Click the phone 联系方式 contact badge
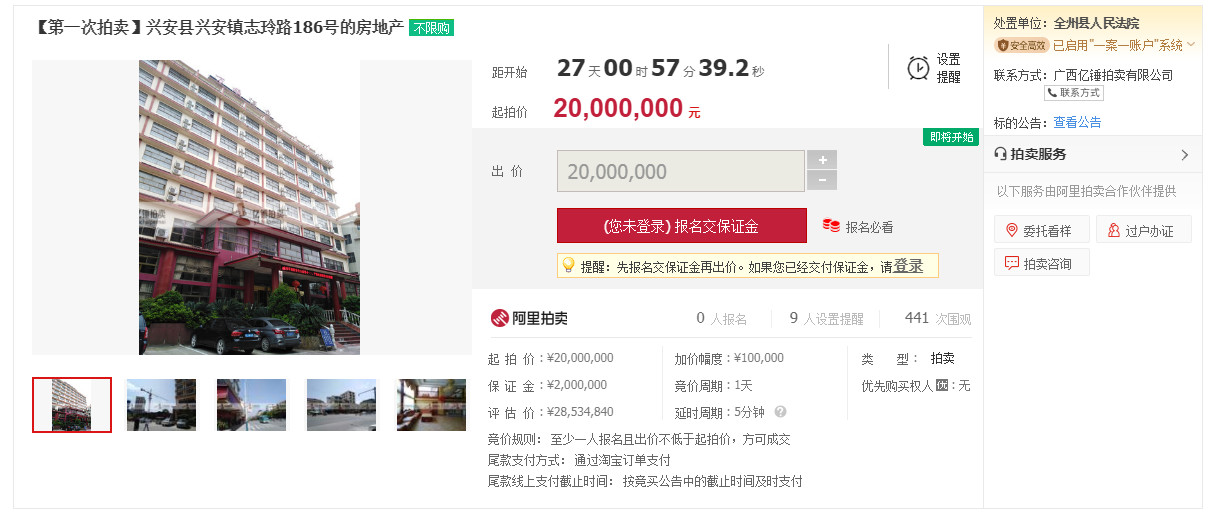1215x532 pixels. pos(1073,92)
